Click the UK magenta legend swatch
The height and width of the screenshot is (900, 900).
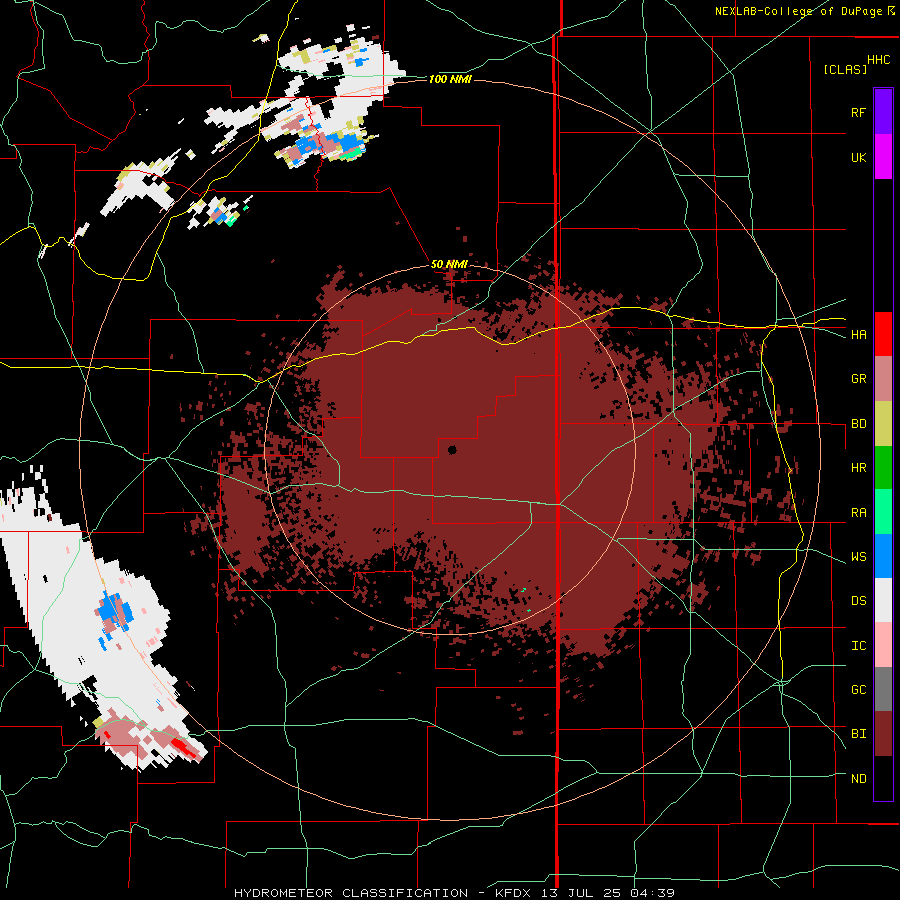pos(883,157)
